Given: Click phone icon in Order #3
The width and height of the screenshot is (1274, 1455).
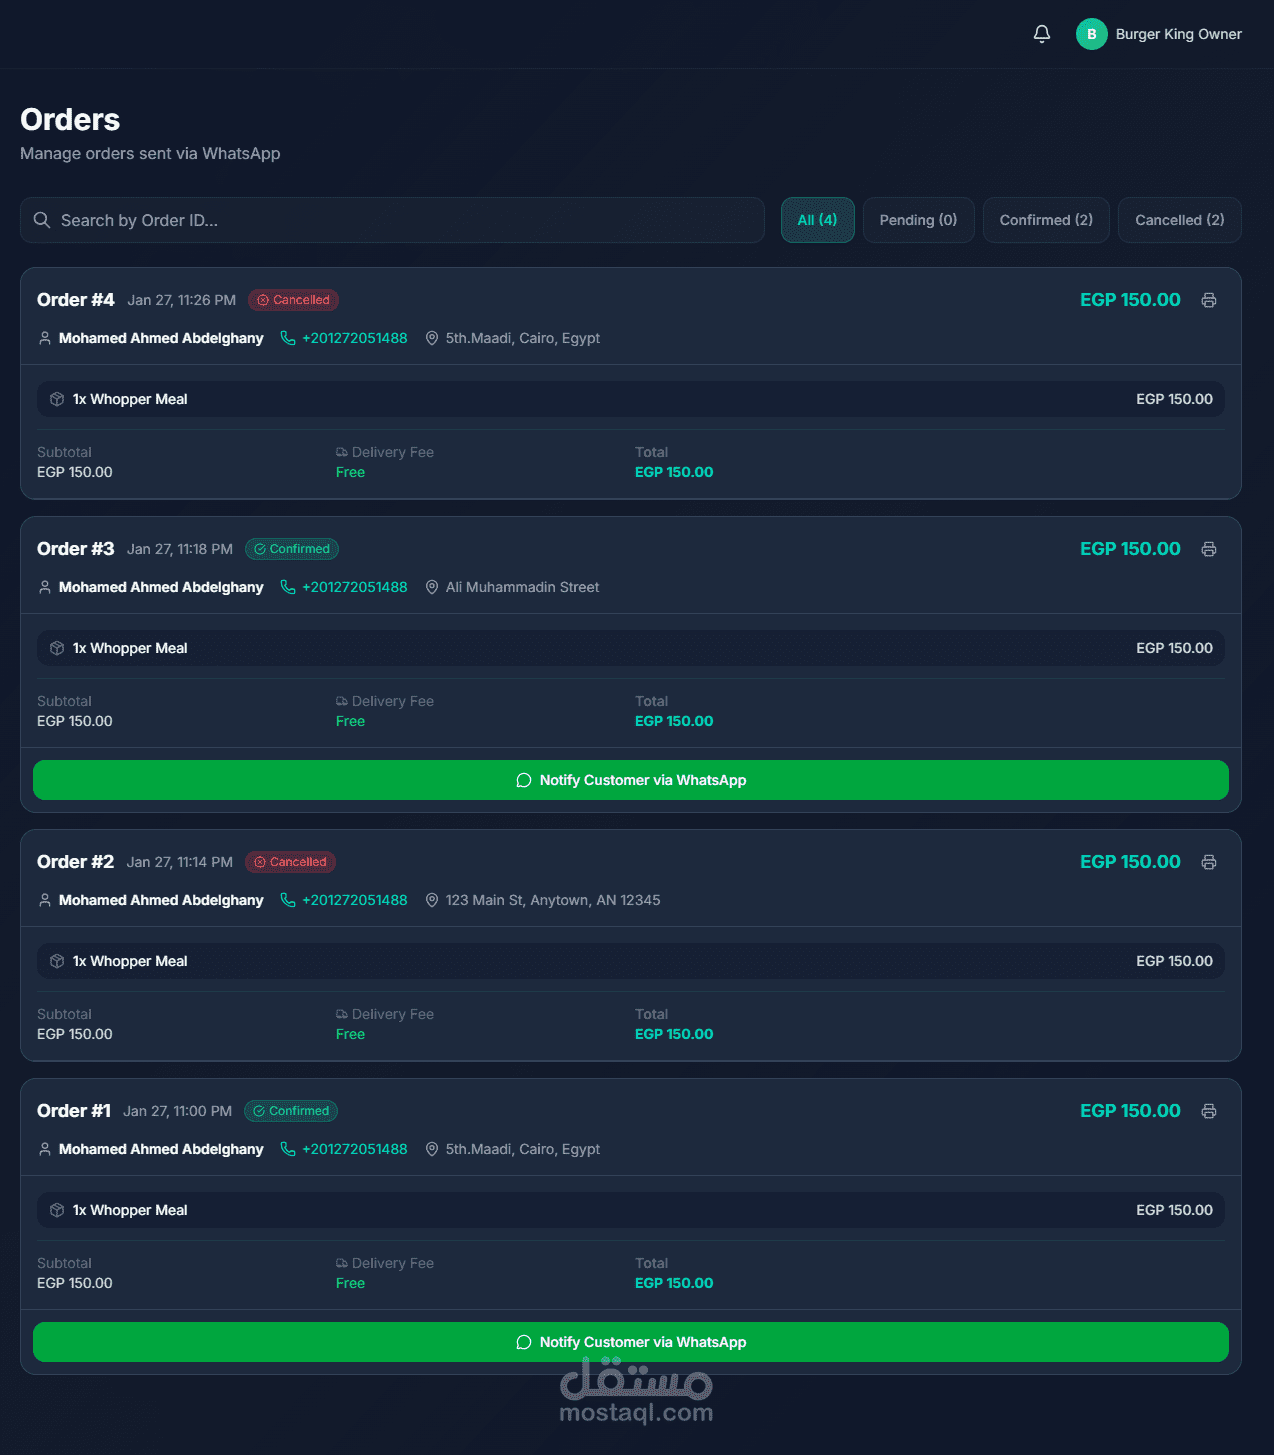Looking at the screenshot, I should [x=288, y=587].
